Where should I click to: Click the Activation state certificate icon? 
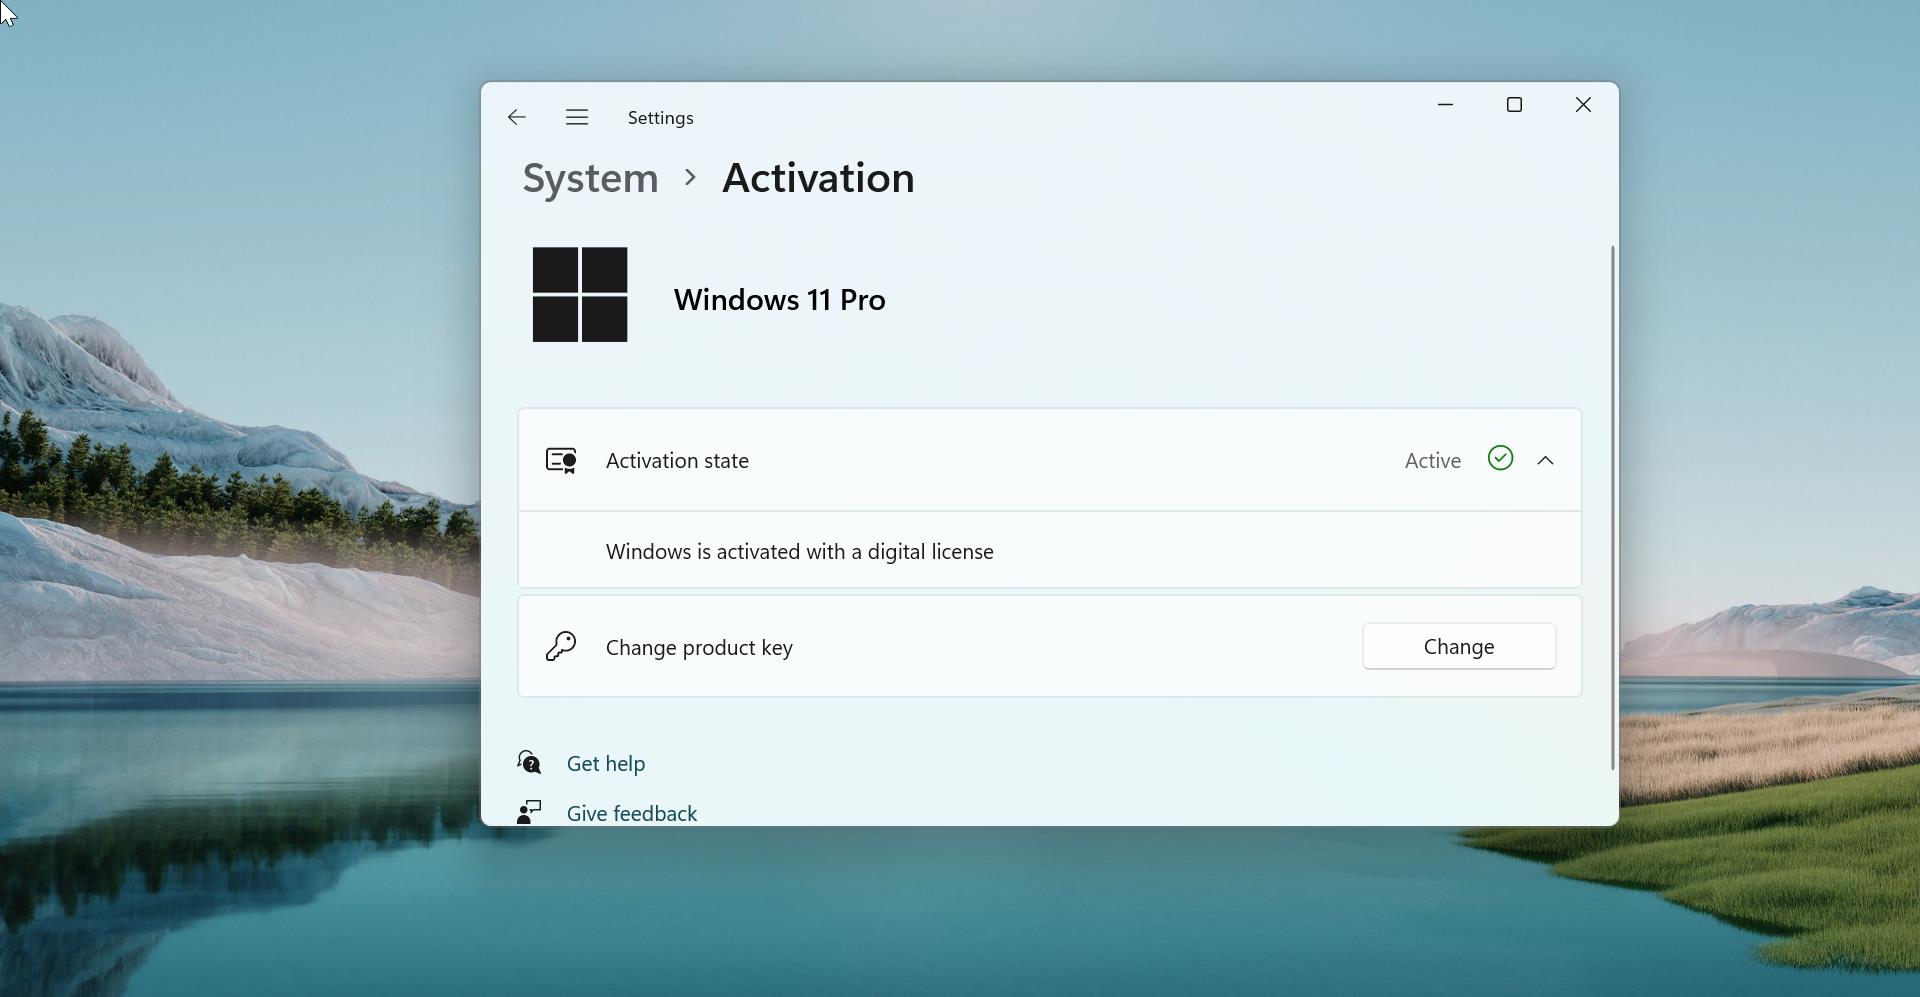click(x=561, y=461)
